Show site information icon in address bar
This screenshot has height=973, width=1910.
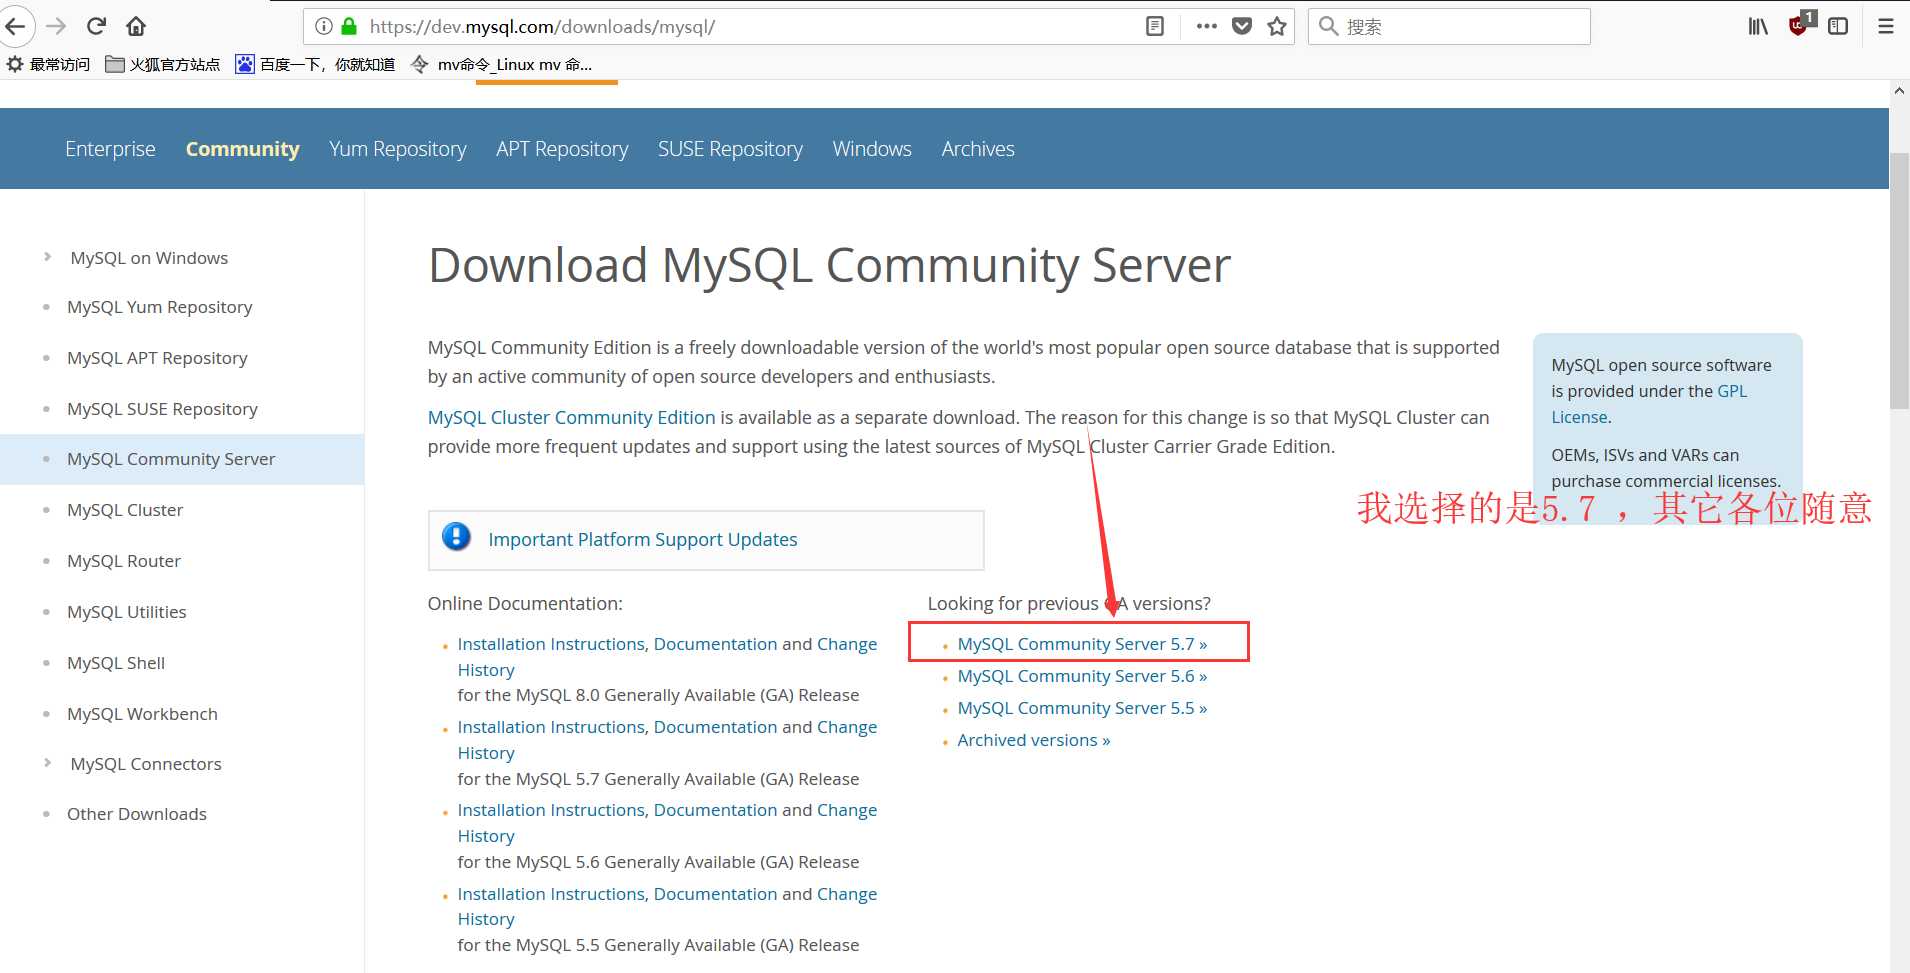pos(324,26)
